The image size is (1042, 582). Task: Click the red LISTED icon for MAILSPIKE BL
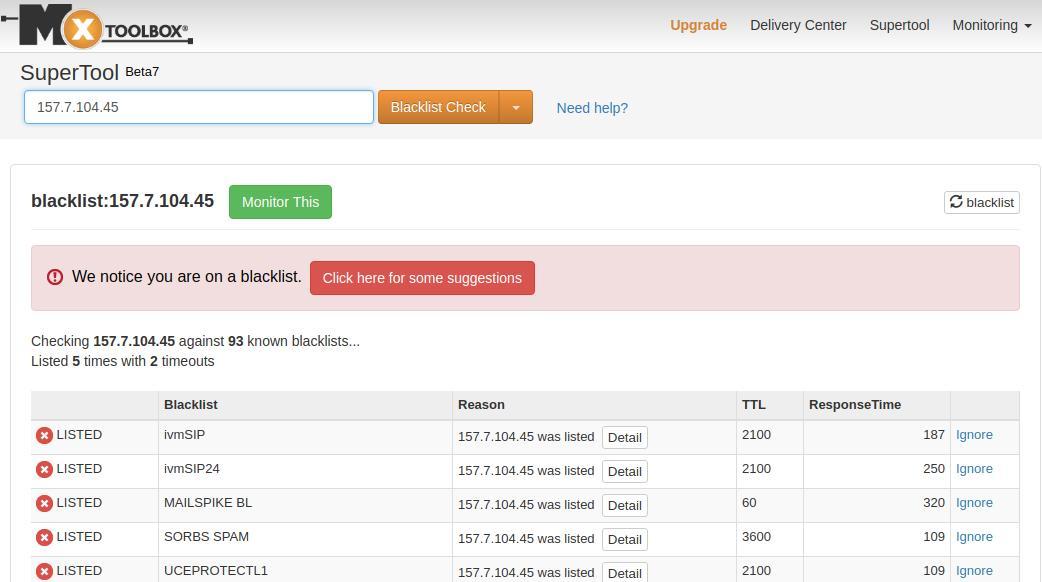click(x=45, y=503)
